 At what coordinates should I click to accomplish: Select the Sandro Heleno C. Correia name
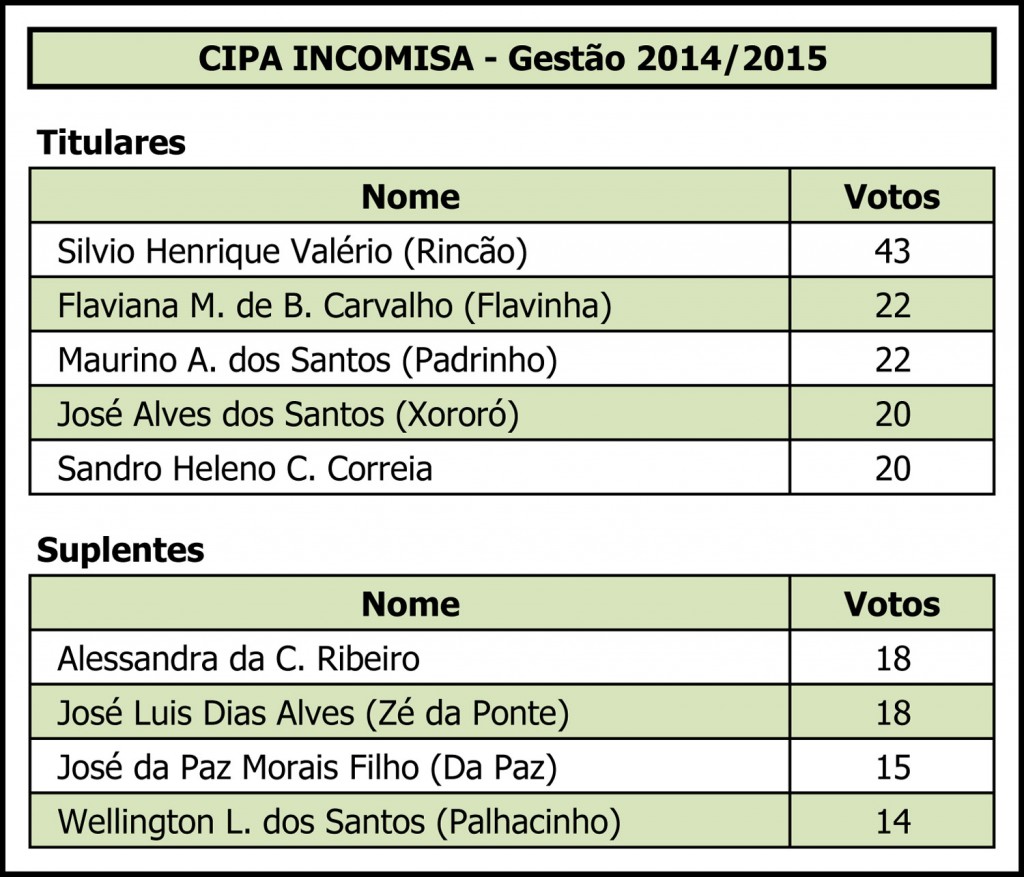point(245,468)
